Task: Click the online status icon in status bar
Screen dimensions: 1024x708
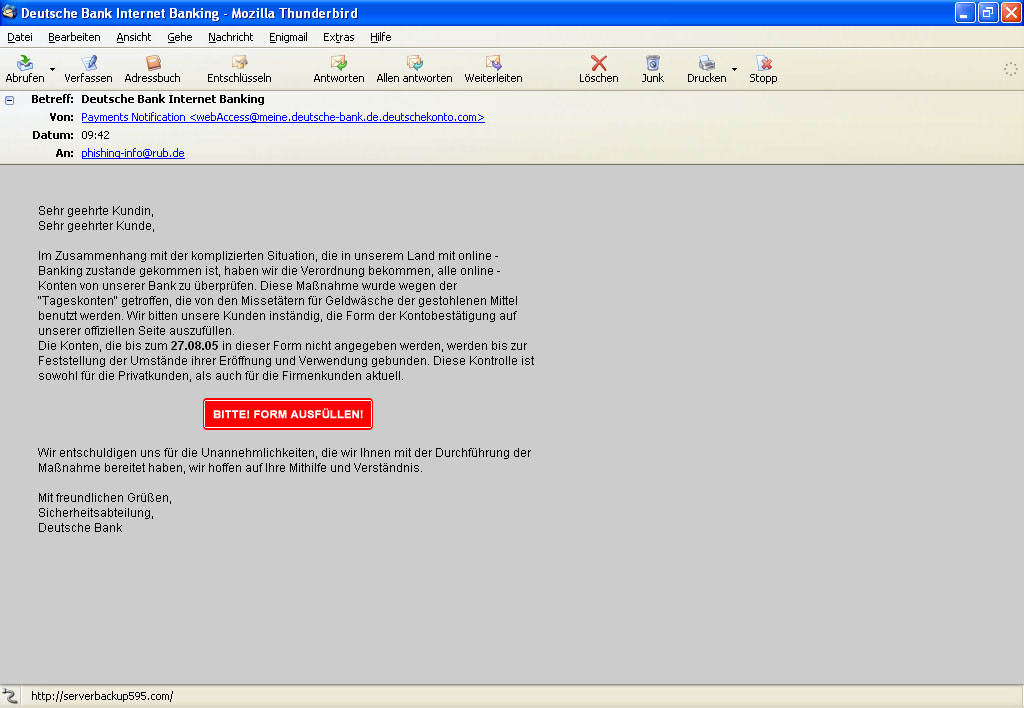Action: (9, 696)
